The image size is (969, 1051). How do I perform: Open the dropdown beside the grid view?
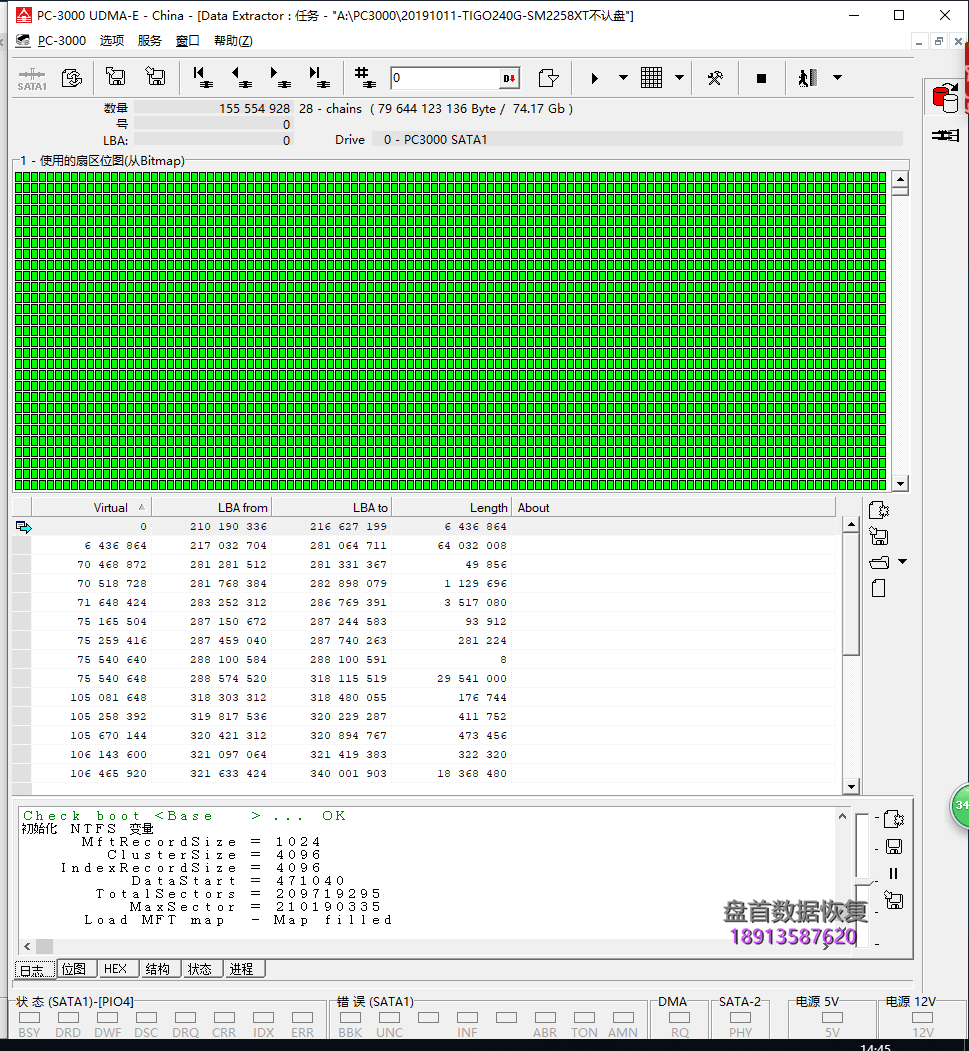678,77
